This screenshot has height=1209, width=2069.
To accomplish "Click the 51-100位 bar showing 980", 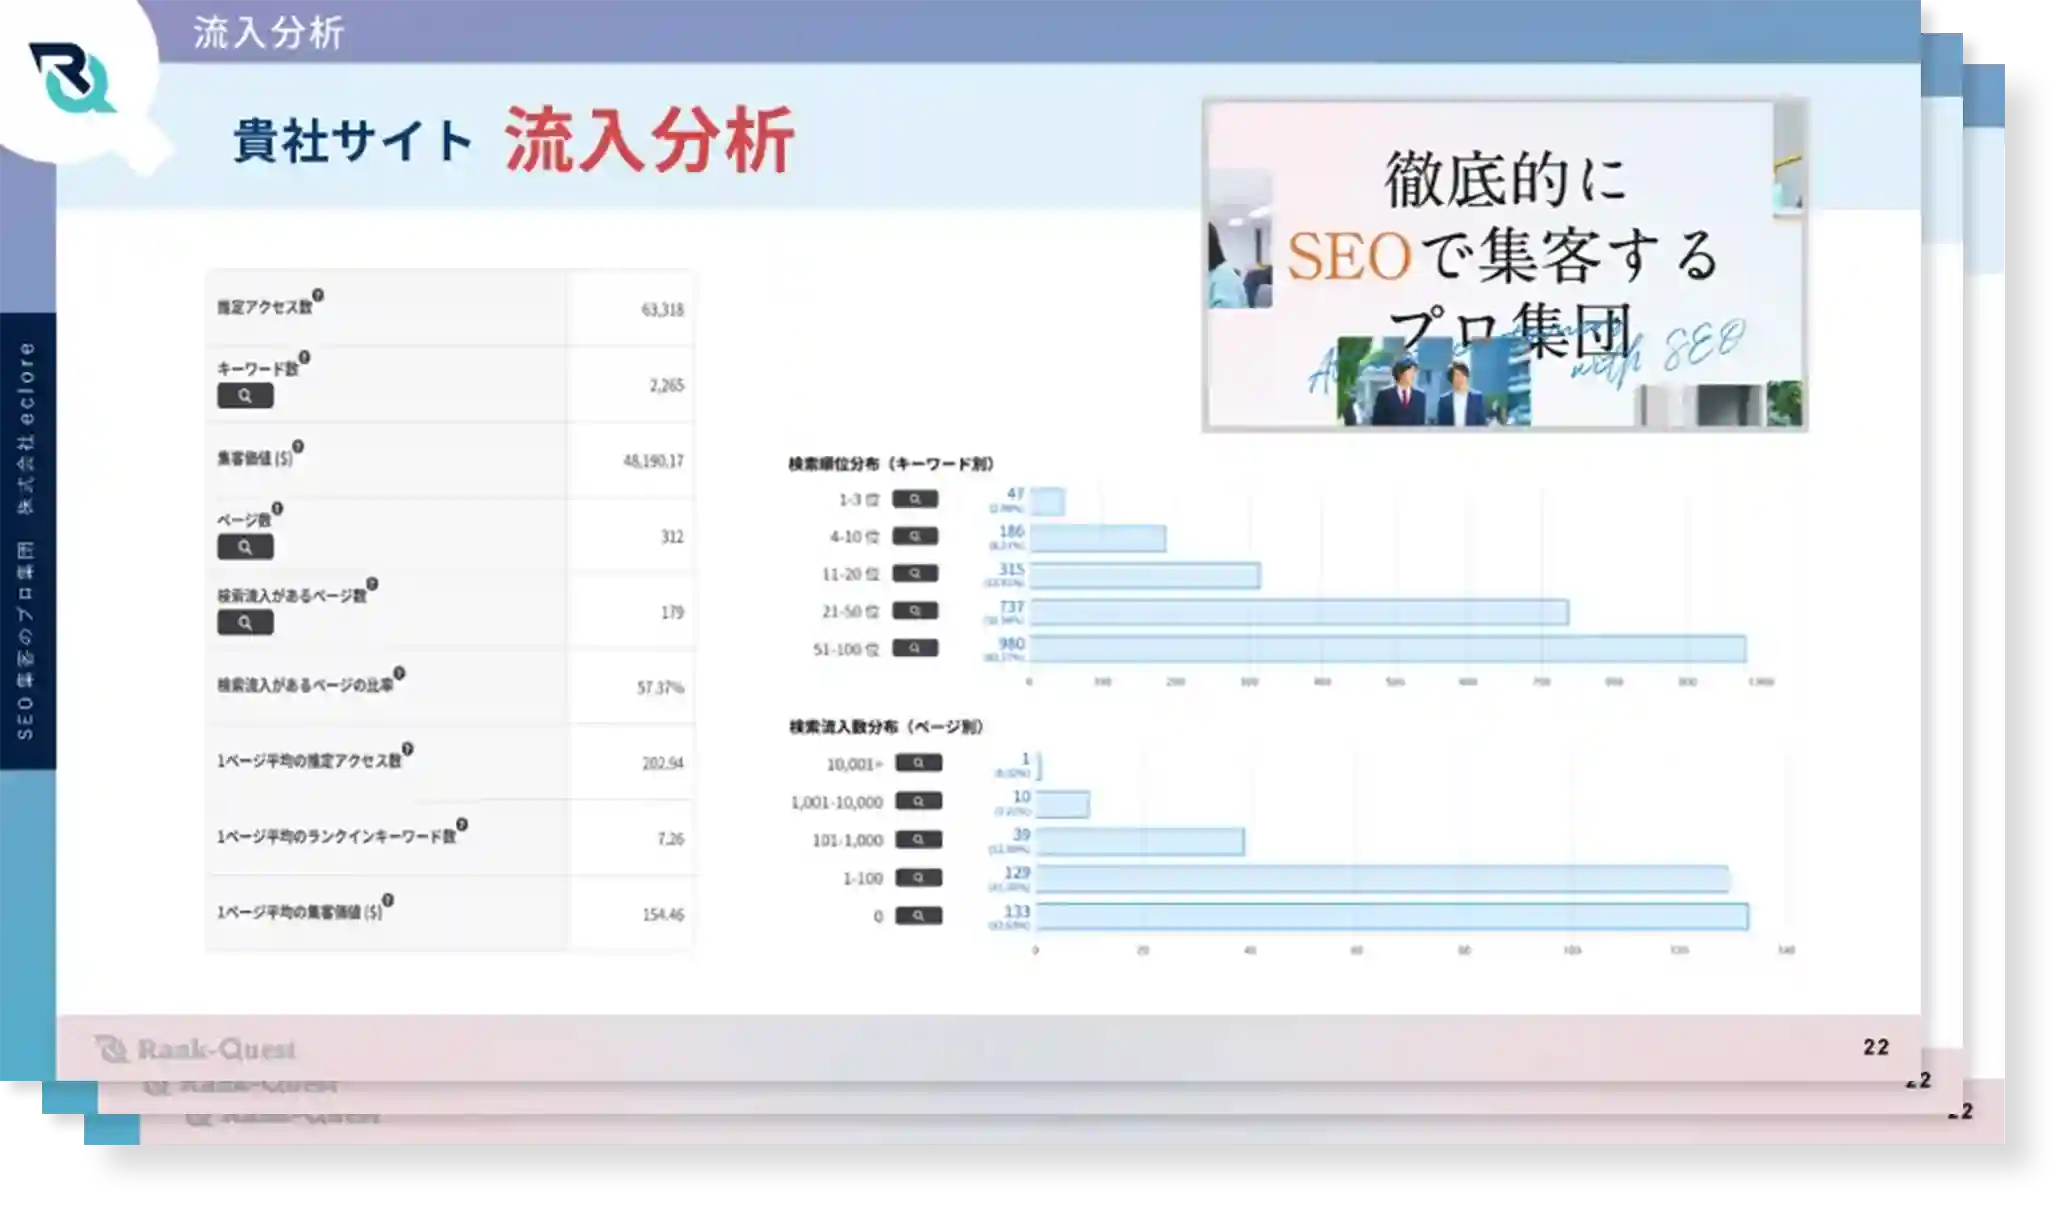I will pos(1387,649).
